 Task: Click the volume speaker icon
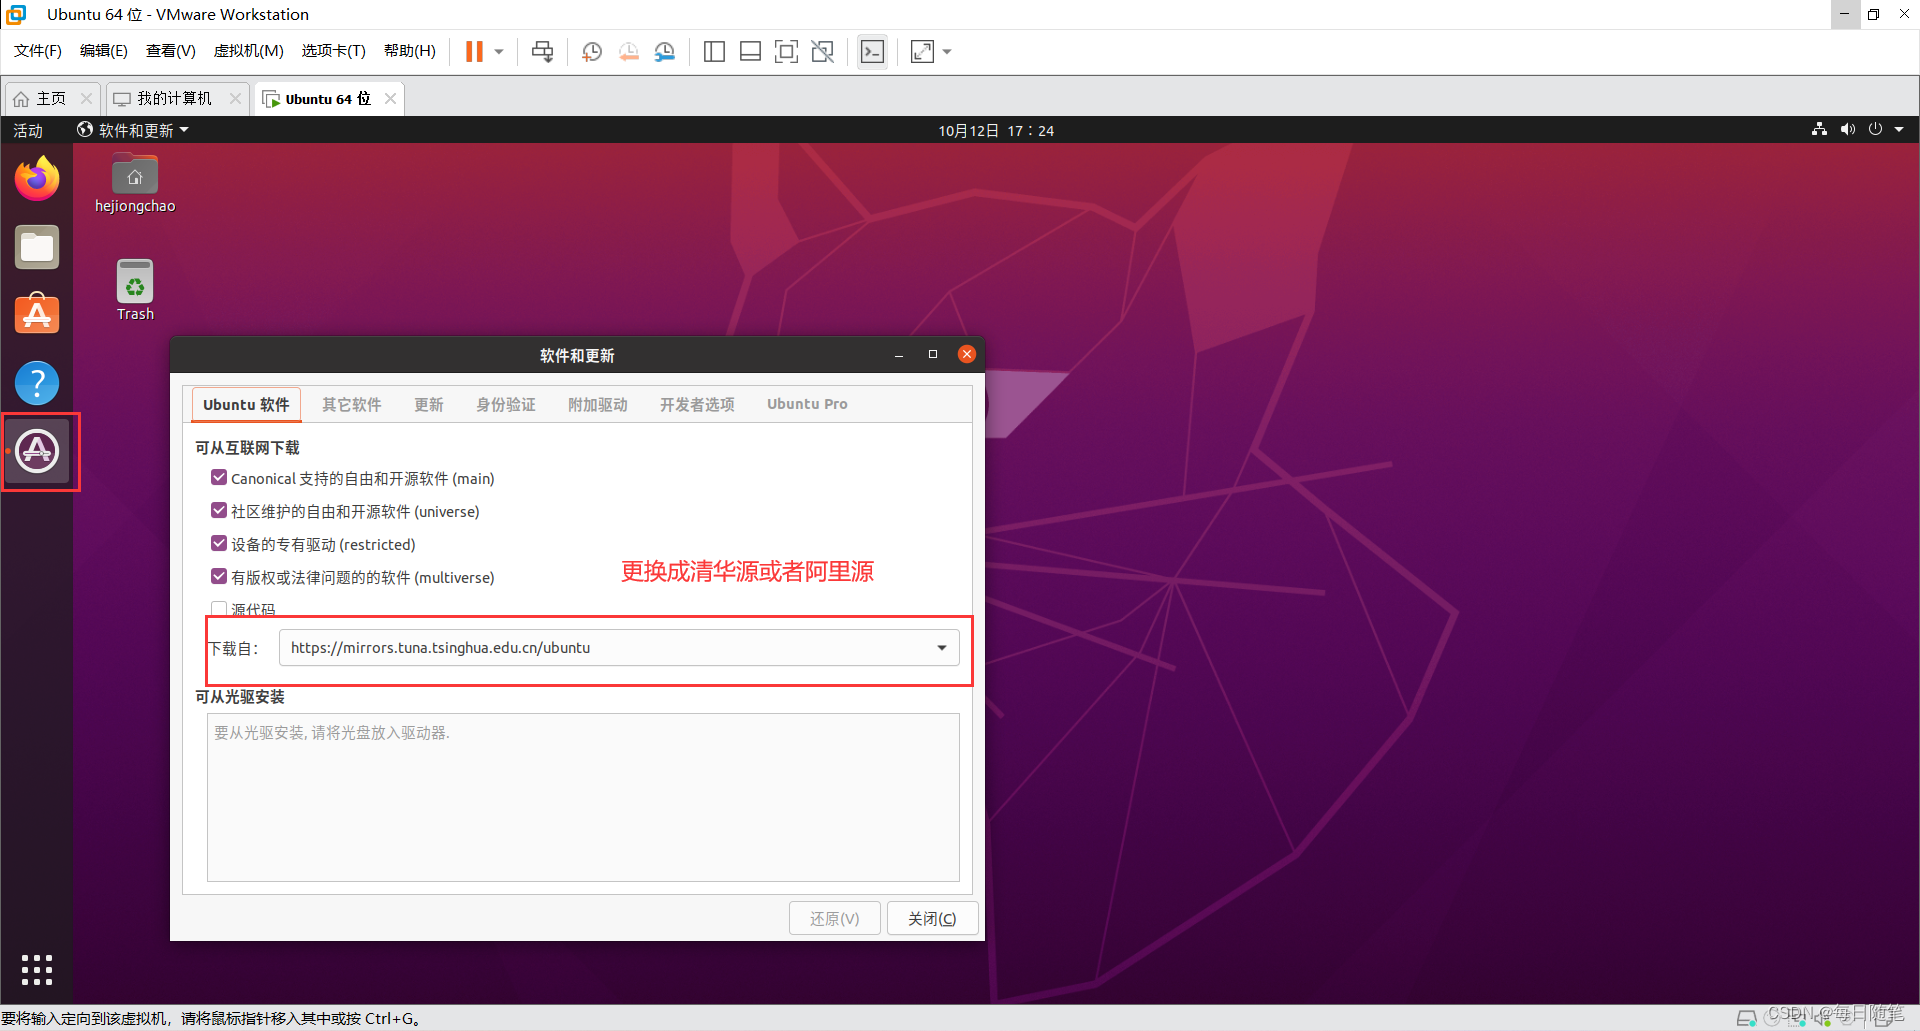pyautogui.click(x=1847, y=129)
